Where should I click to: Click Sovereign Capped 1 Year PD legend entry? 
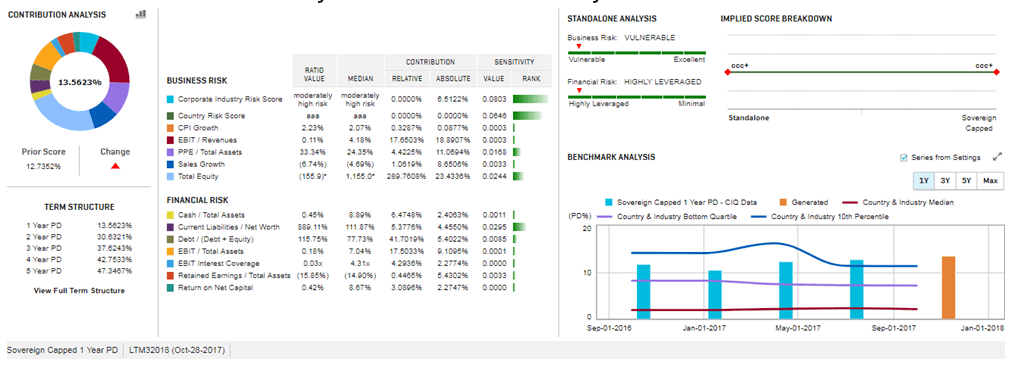pyautogui.click(x=680, y=203)
